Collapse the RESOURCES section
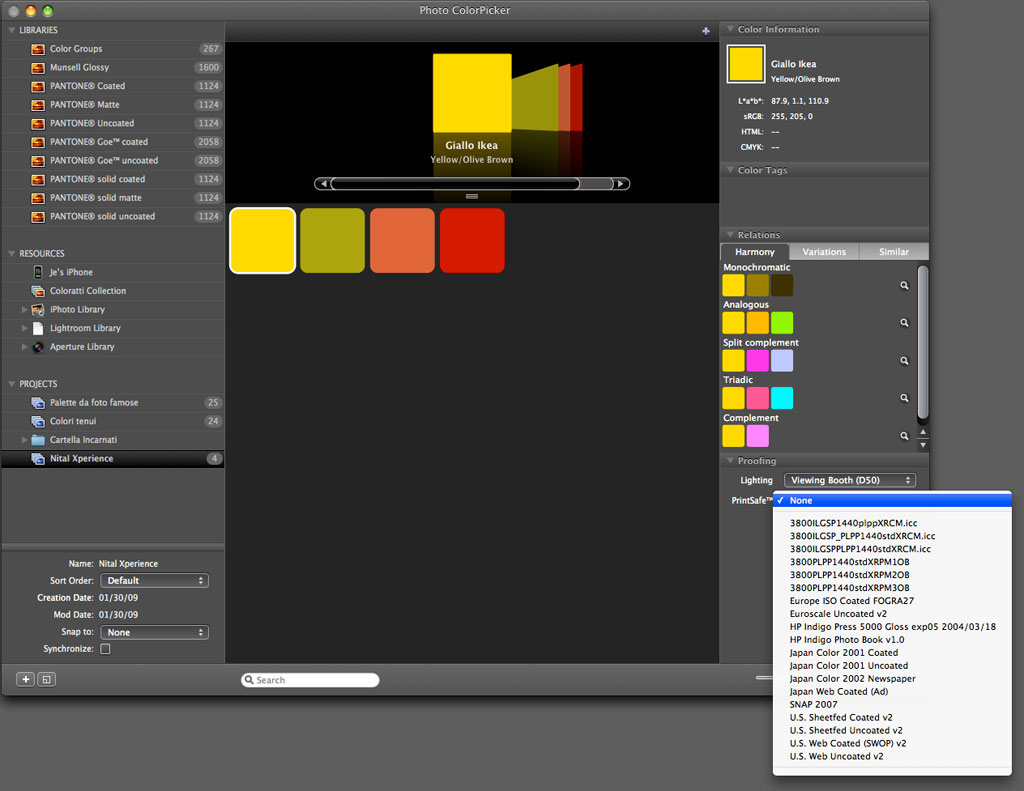Image resolution: width=1024 pixels, height=791 pixels. click(12, 253)
